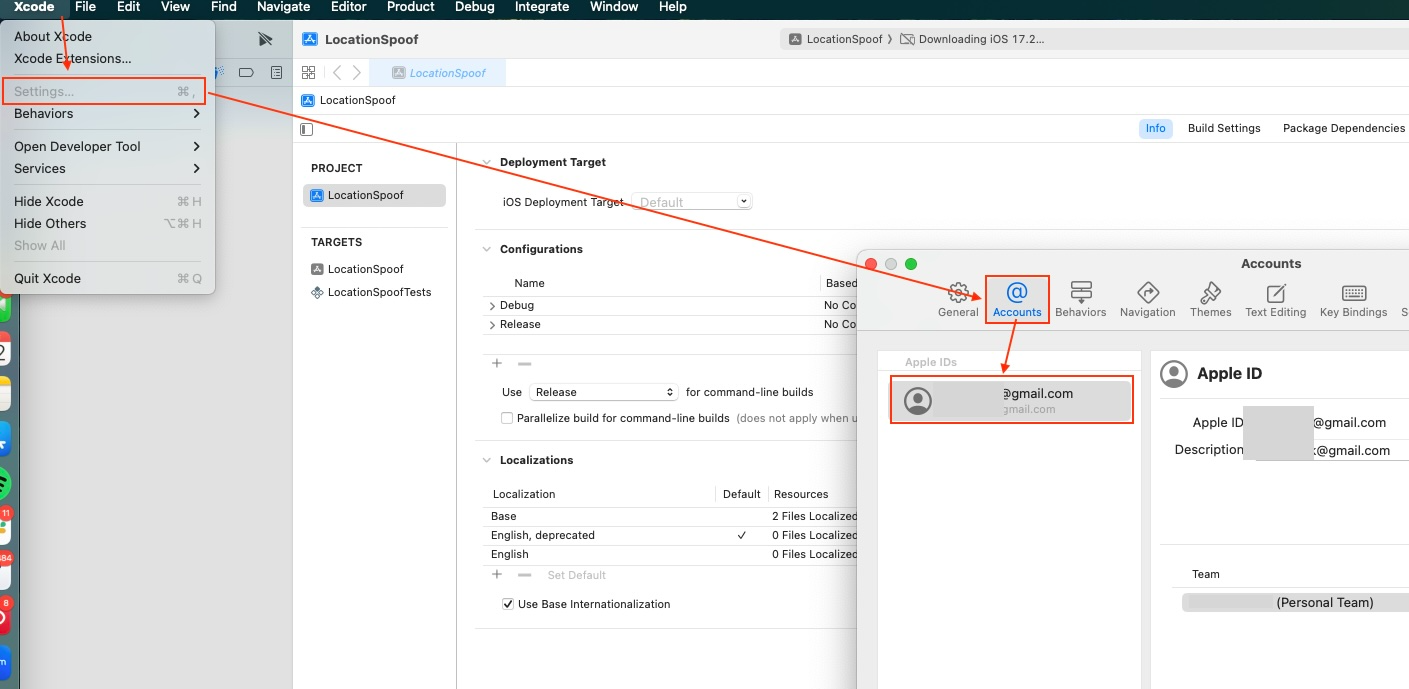The height and width of the screenshot is (689, 1409).
Task: Click the Resources column header
Action: 800,494
